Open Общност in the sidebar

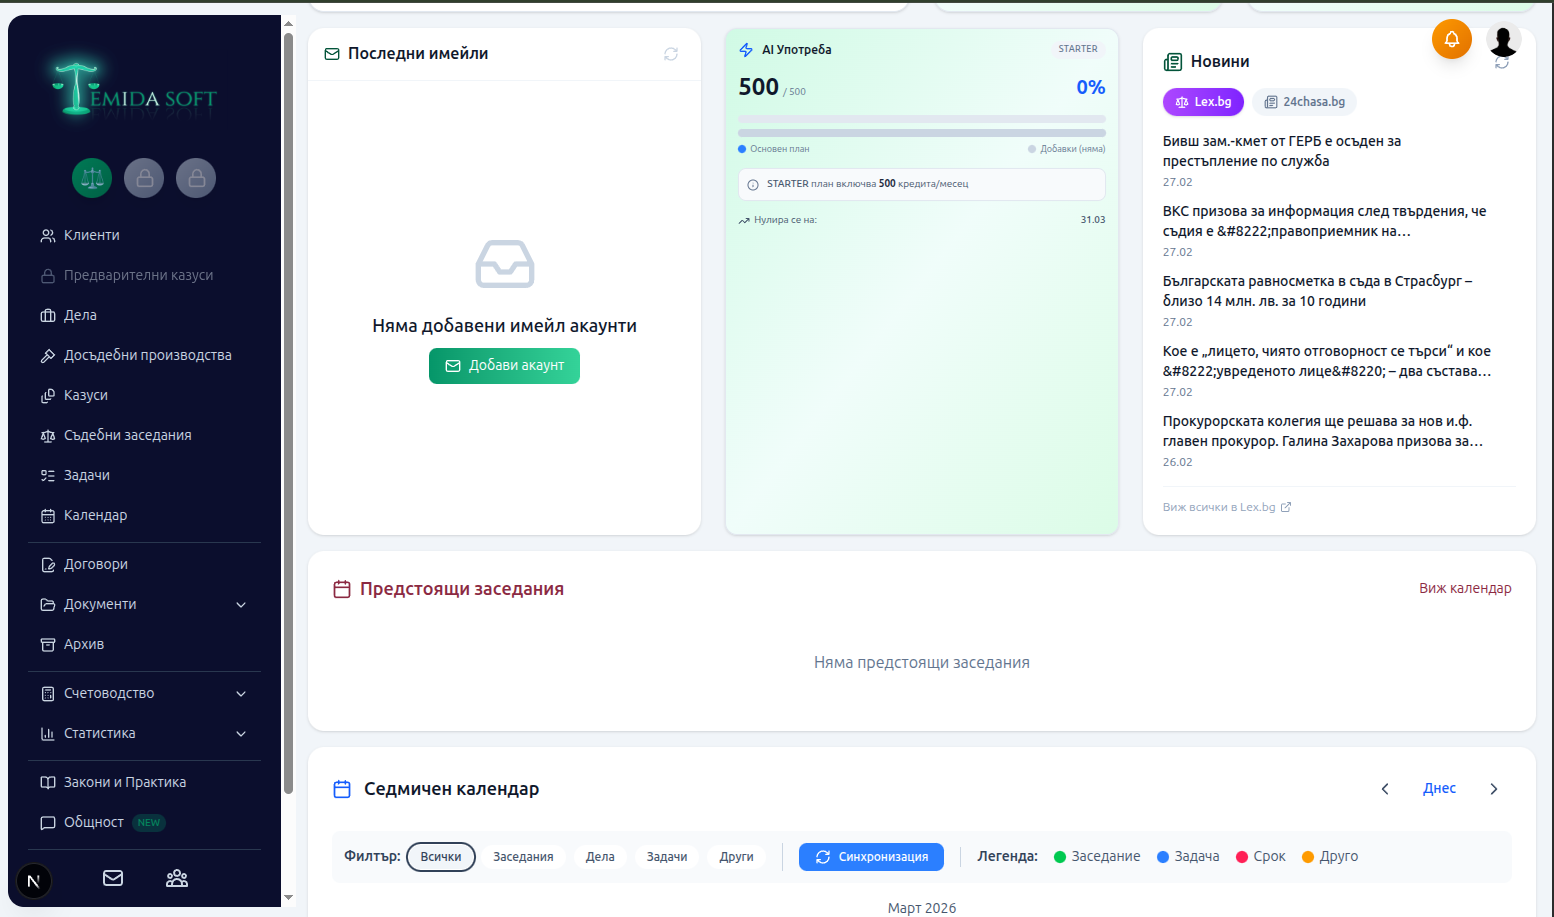pos(145,822)
